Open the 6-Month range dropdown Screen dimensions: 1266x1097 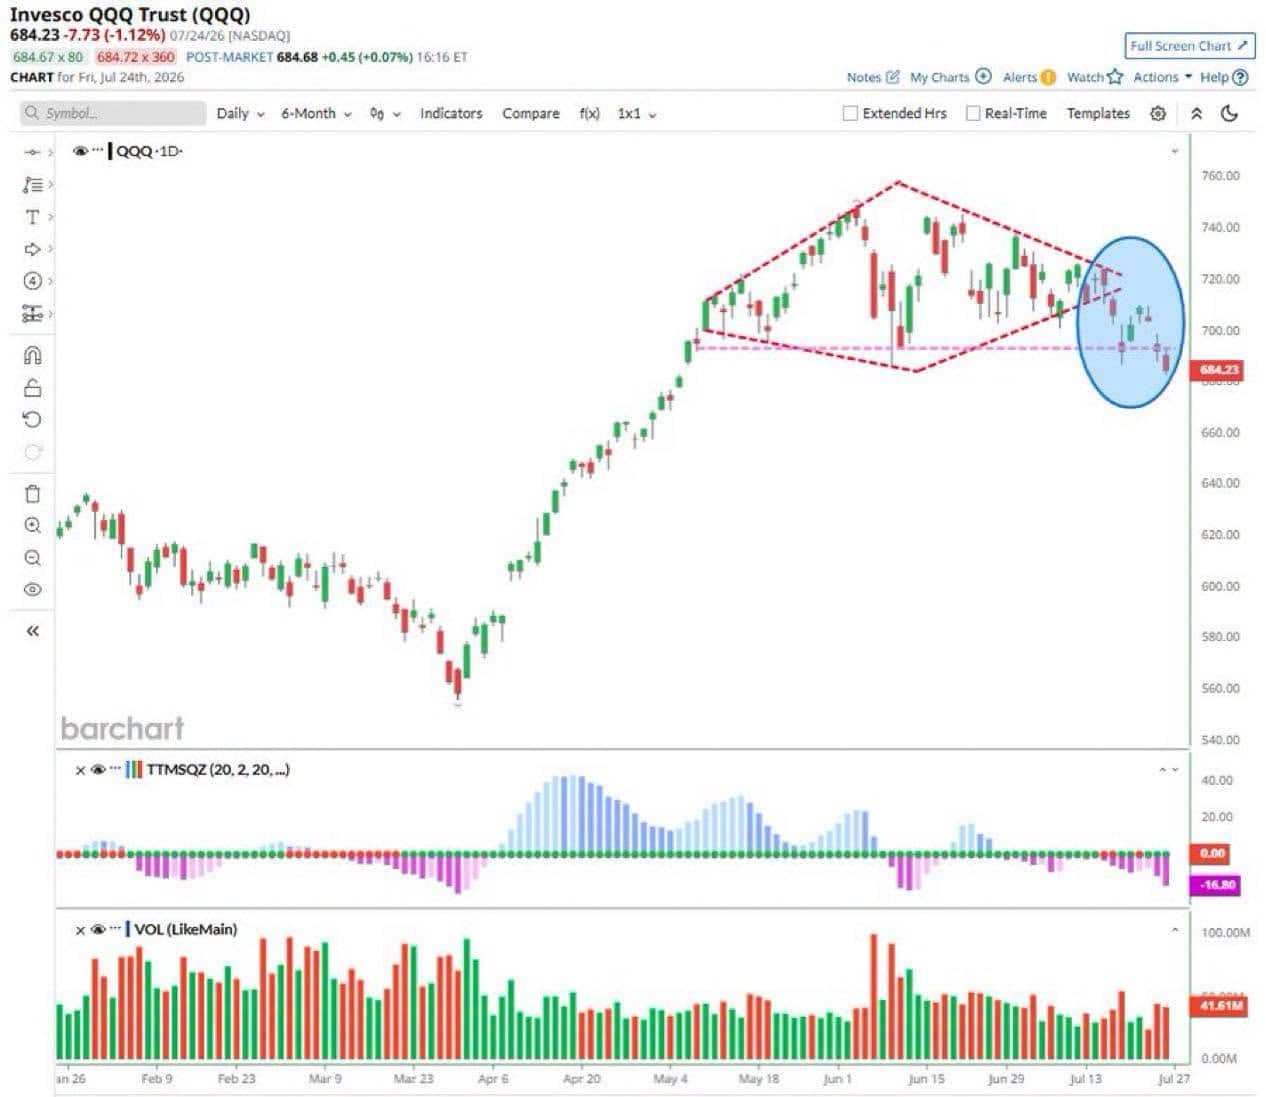click(316, 113)
